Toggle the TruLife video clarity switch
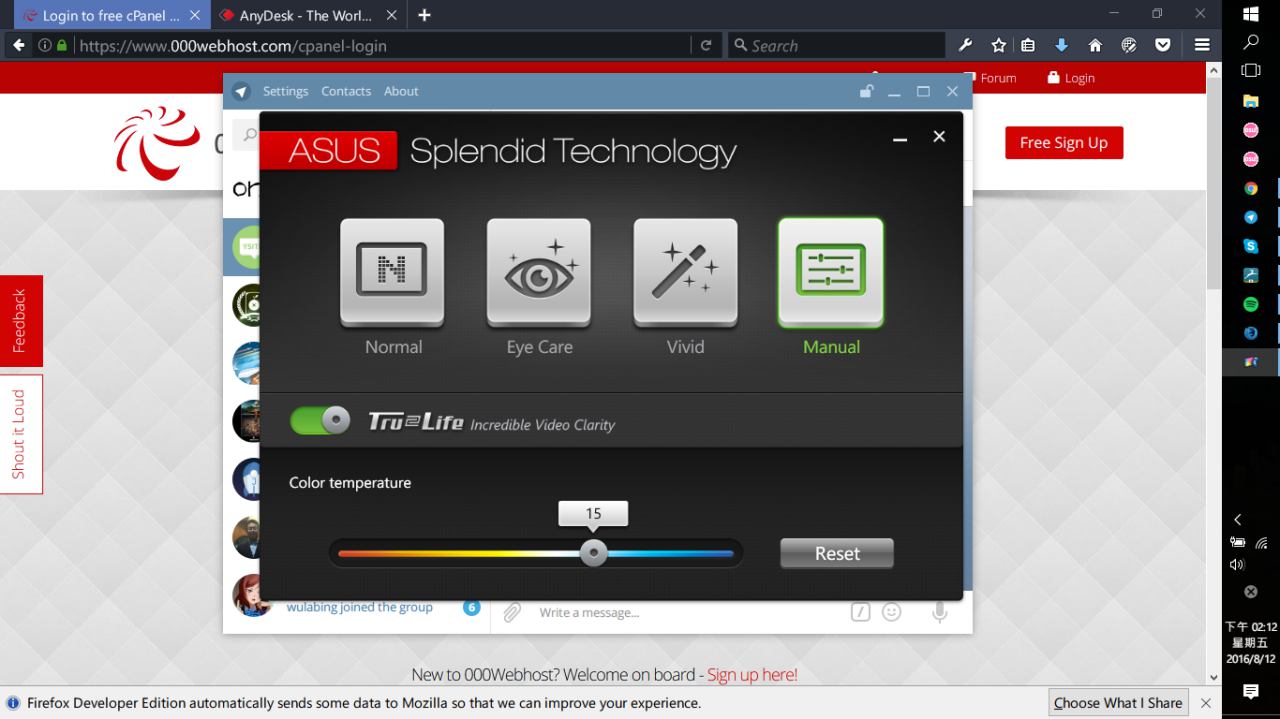Viewport: 1280px width, 719px height. (x=320, y=420)
